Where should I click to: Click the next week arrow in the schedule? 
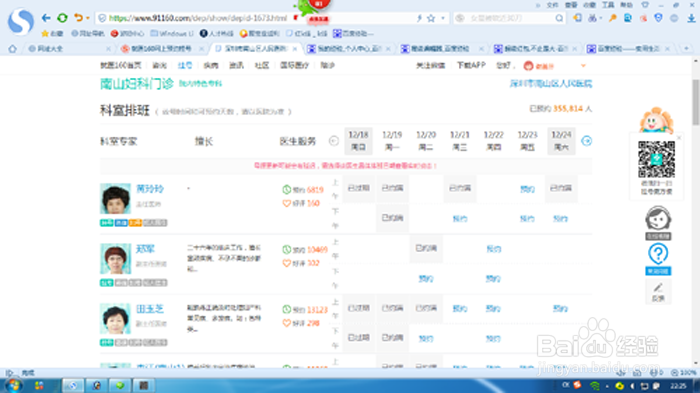pos(587,141)
